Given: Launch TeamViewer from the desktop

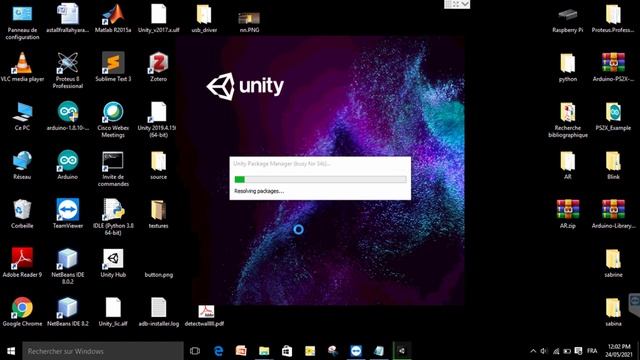Looking at the screenshot, I should [x=68, y=214].
